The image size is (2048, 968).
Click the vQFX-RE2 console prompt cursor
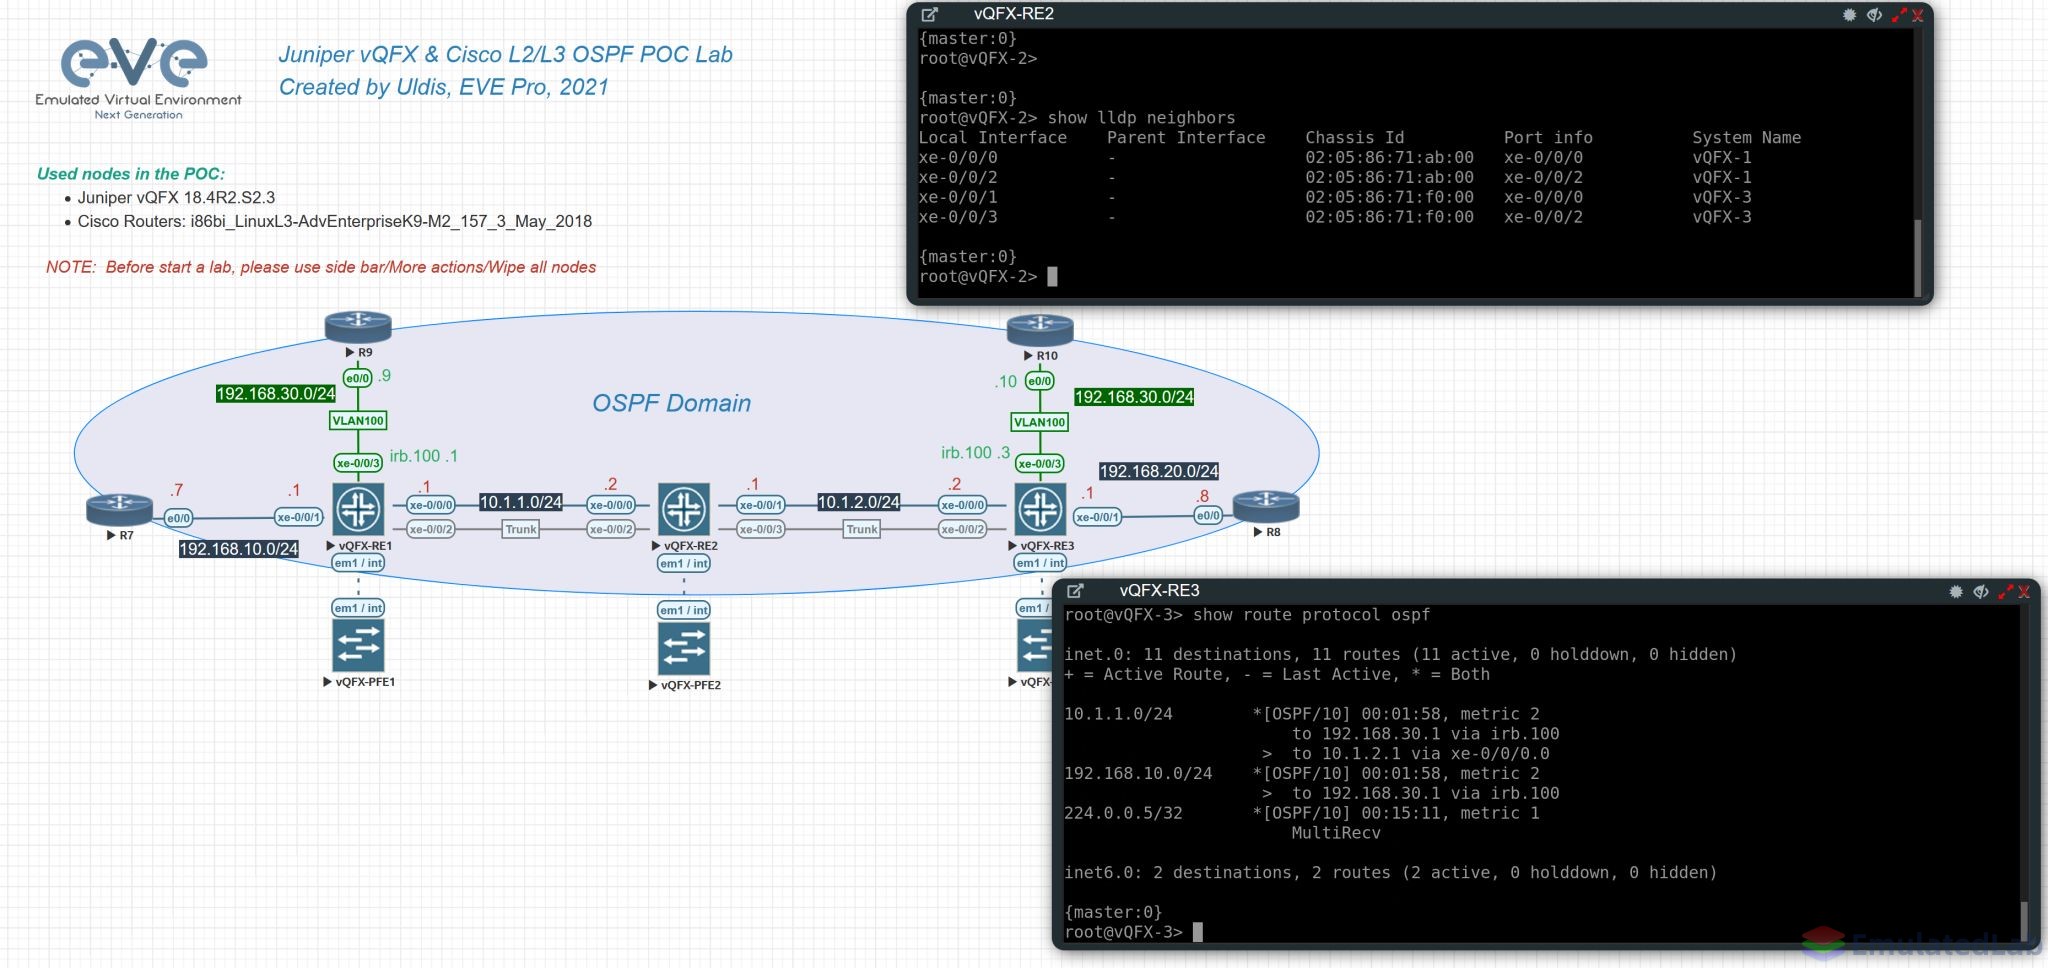point(1052,277)
